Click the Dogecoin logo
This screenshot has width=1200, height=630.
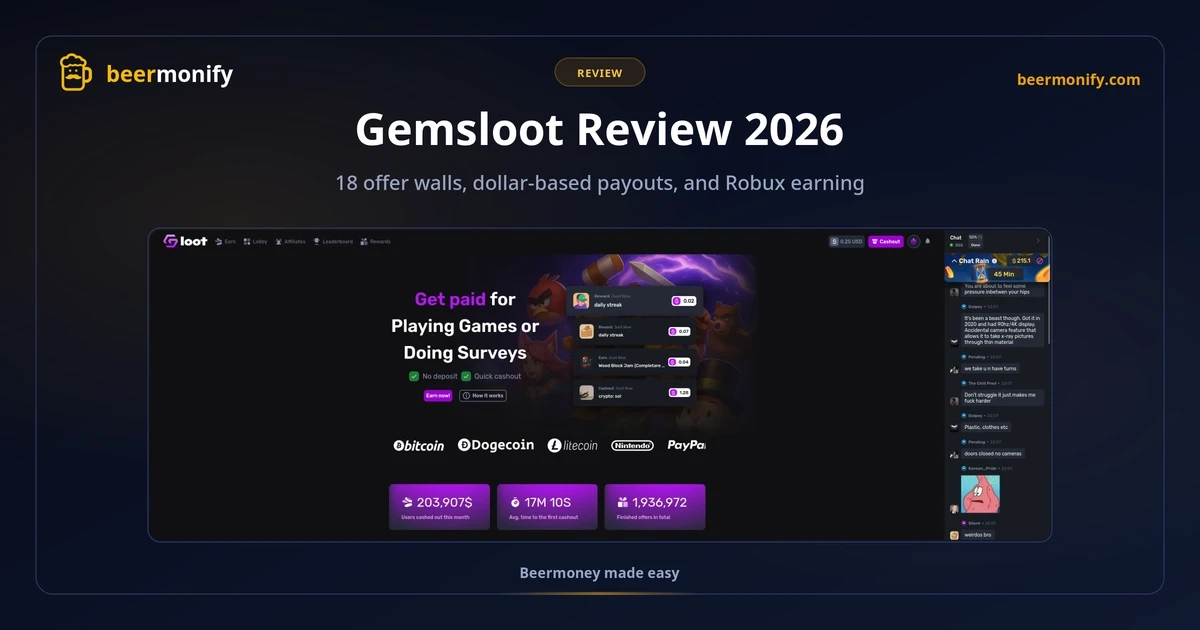click(x=496, y=445)
